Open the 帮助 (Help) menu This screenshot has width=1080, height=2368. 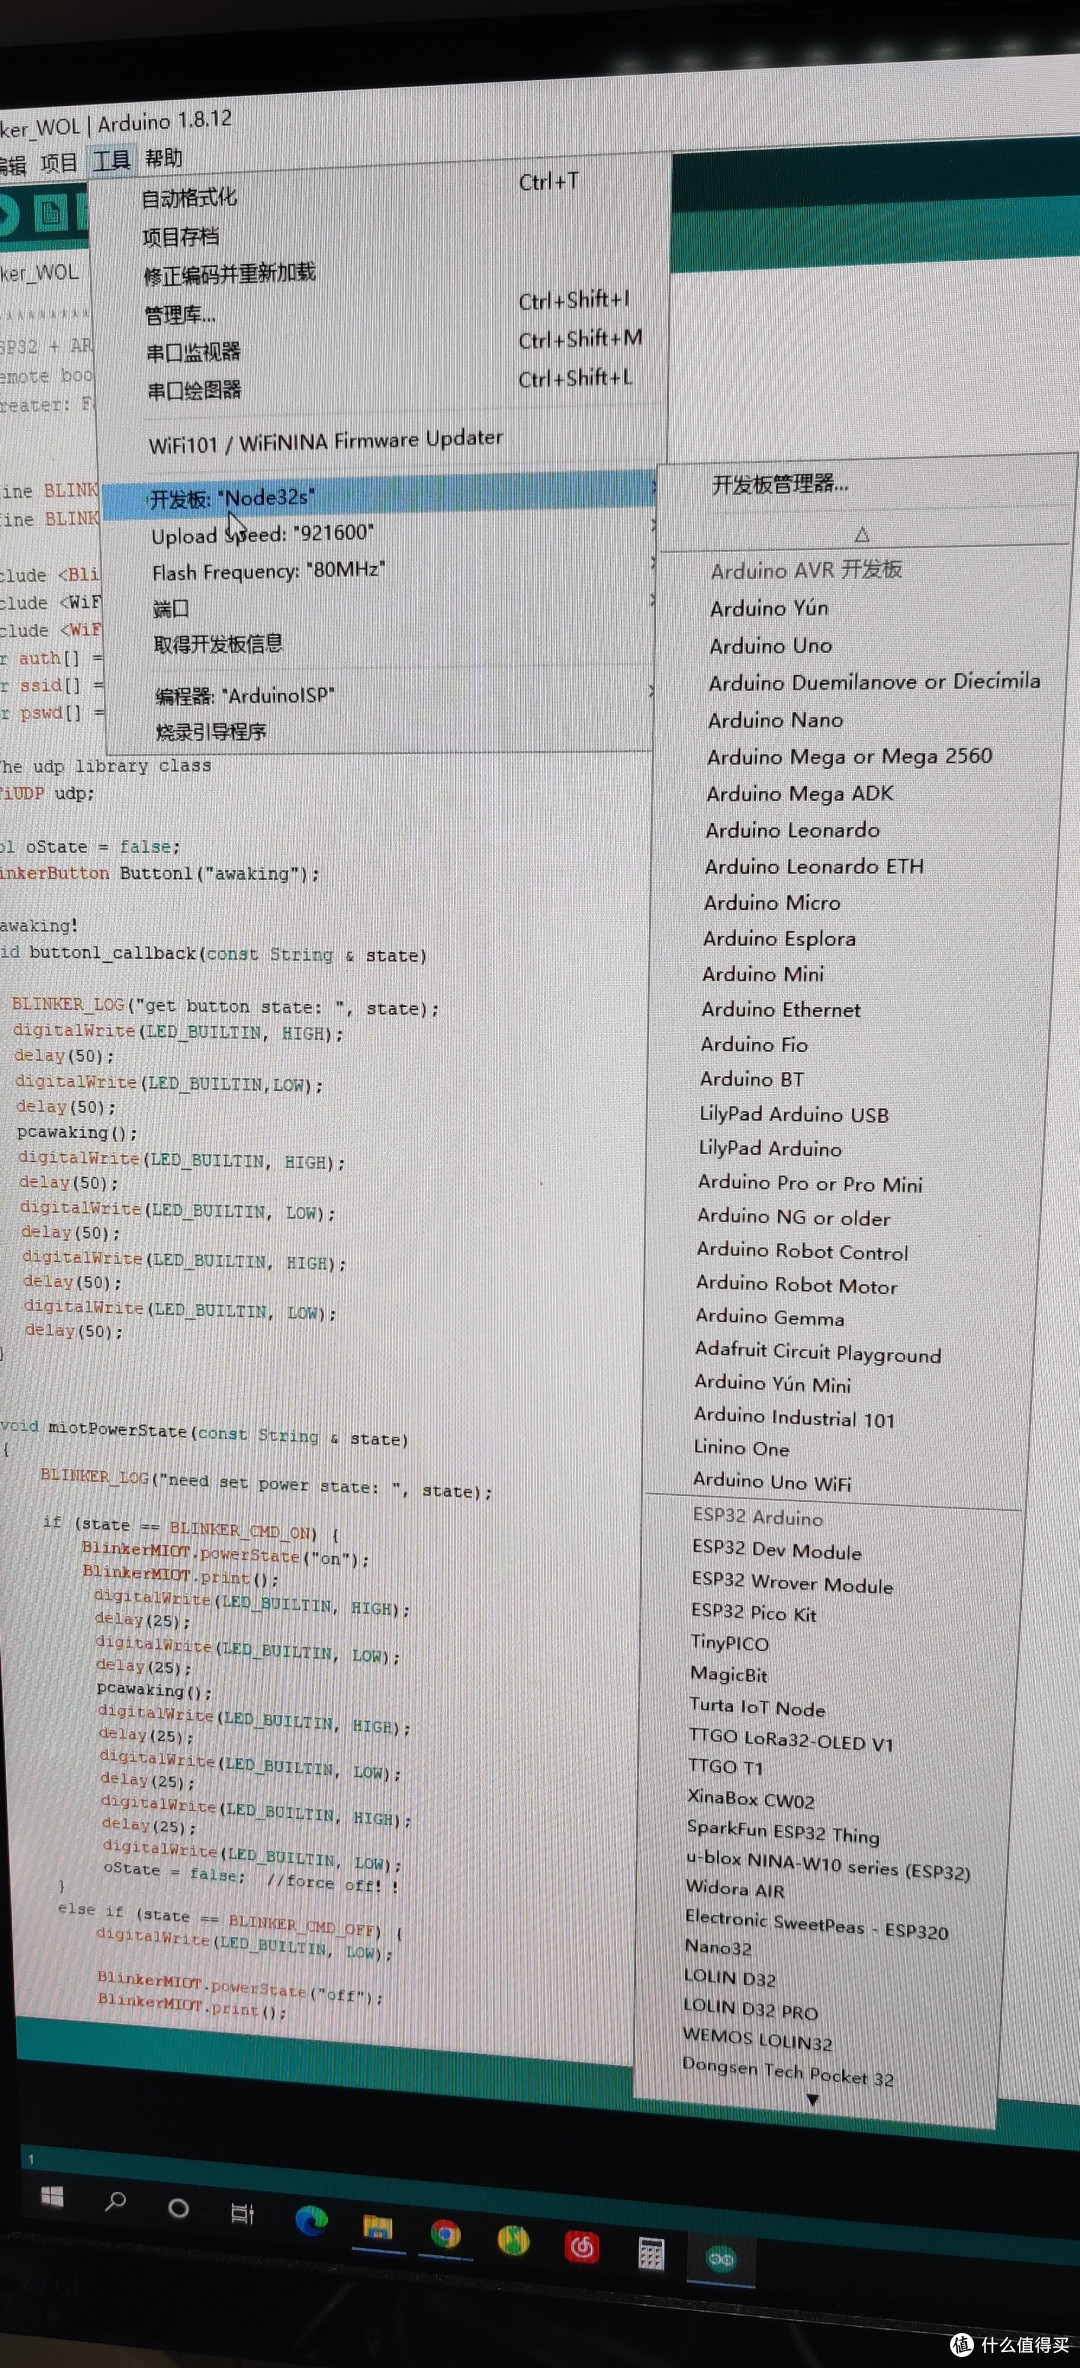(x=163, y=158)
